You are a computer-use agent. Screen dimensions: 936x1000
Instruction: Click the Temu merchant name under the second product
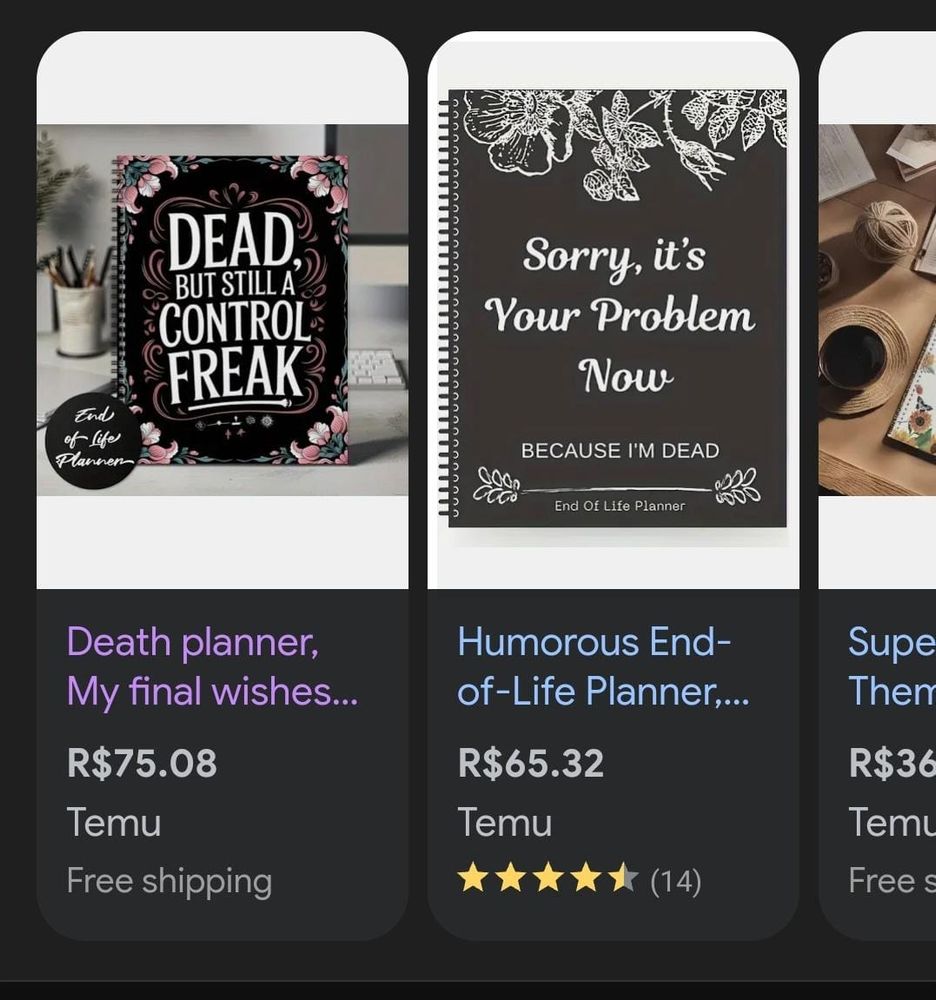pos(504,822)
